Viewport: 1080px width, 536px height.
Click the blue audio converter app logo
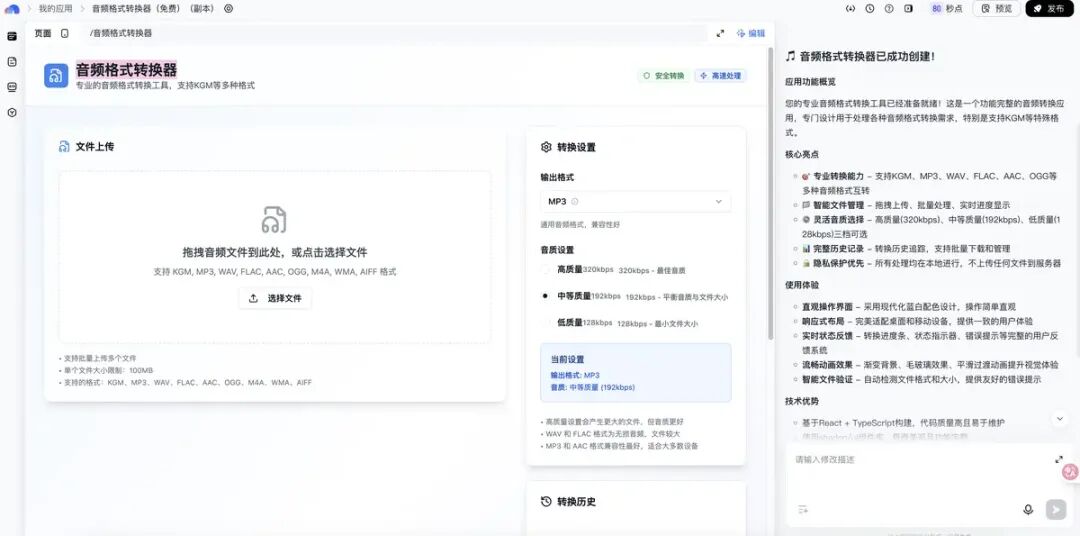(x=56, y=76)
